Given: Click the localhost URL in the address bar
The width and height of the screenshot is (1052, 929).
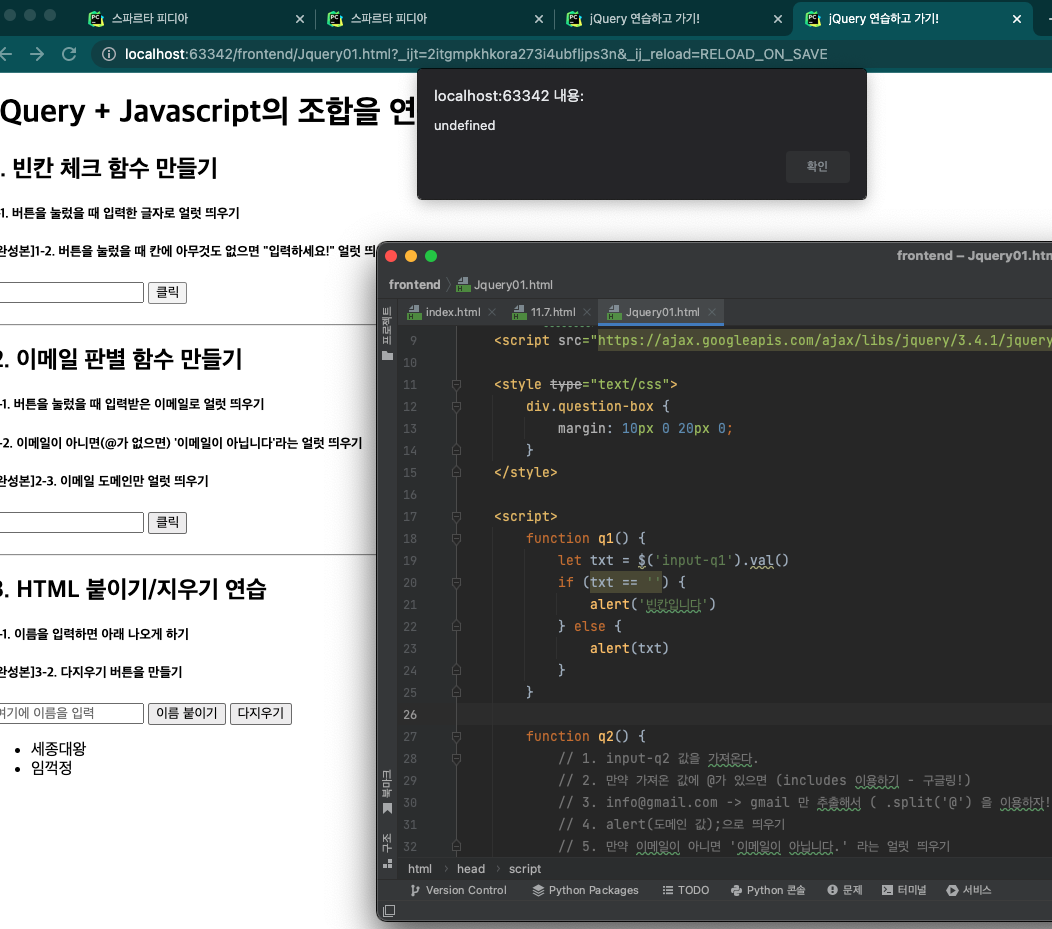Looking at the screenshot, I should (x=476, y=54).
